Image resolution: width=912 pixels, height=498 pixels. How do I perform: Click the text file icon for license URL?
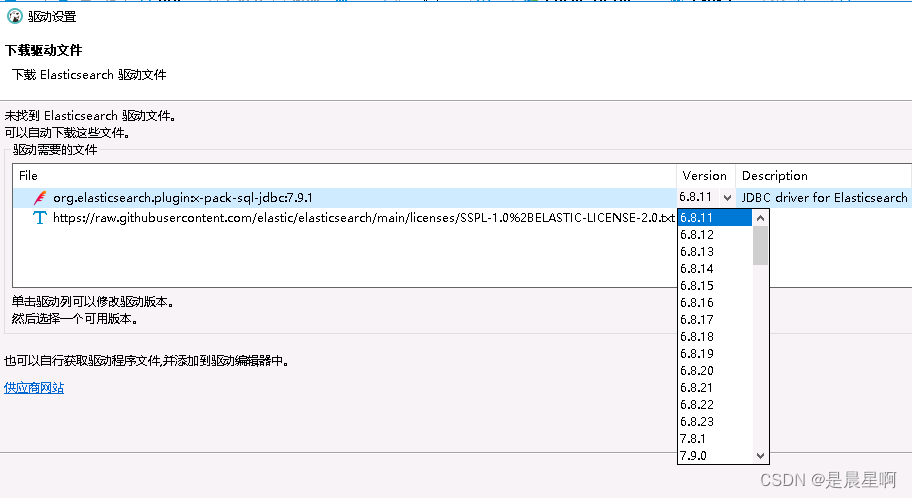click(x=40, y=218)
